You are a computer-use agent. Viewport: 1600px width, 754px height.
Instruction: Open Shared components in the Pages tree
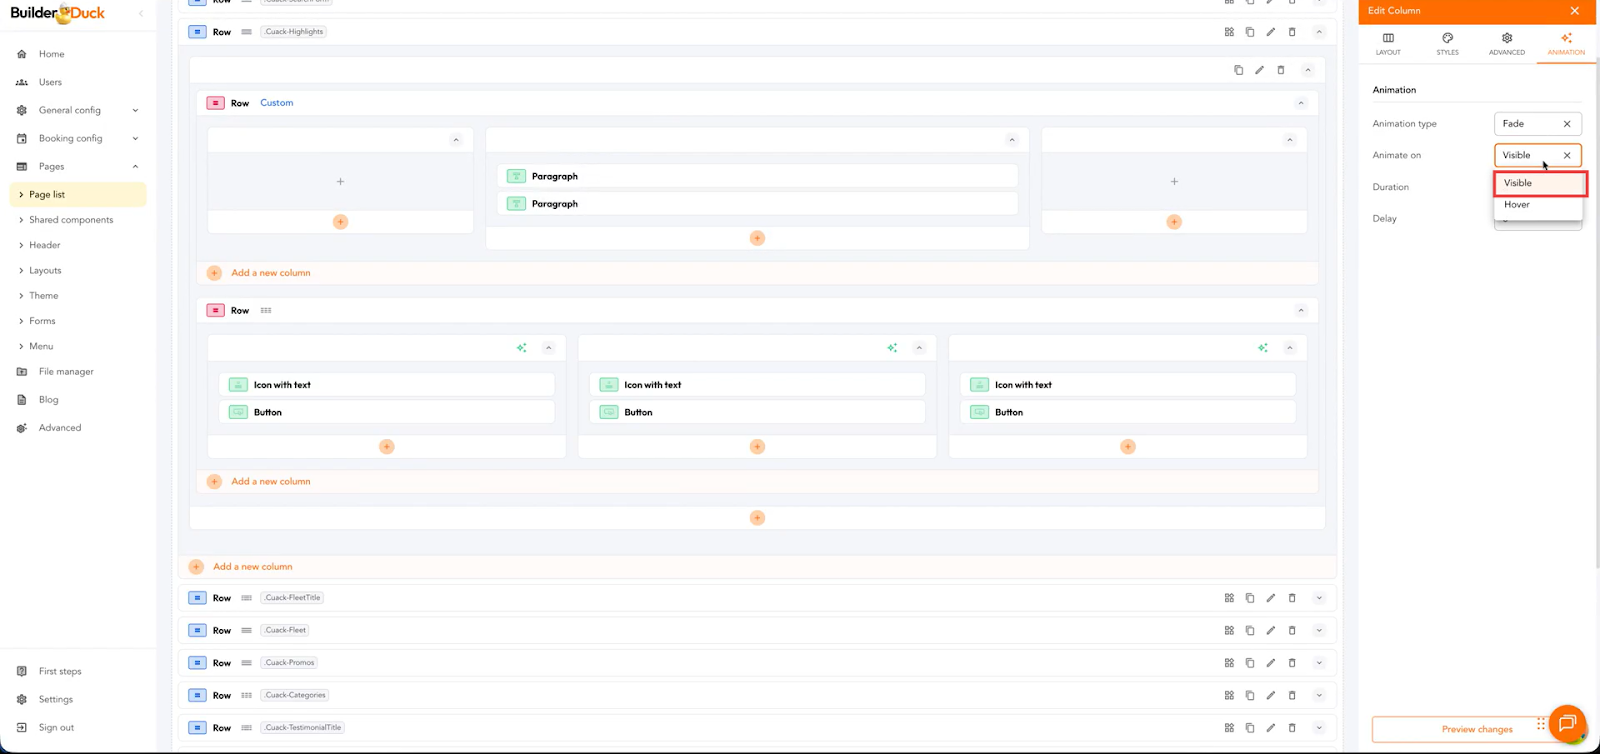pos(71,220)
